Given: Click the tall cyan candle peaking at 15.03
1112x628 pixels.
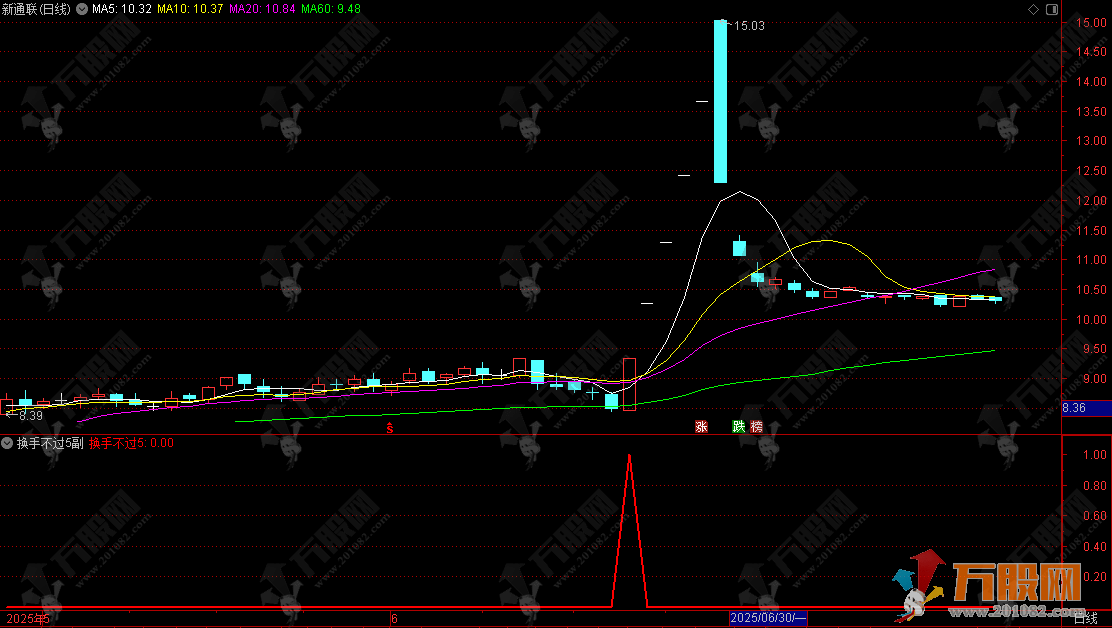Looking at the screenshot, I should coord(721,101).
